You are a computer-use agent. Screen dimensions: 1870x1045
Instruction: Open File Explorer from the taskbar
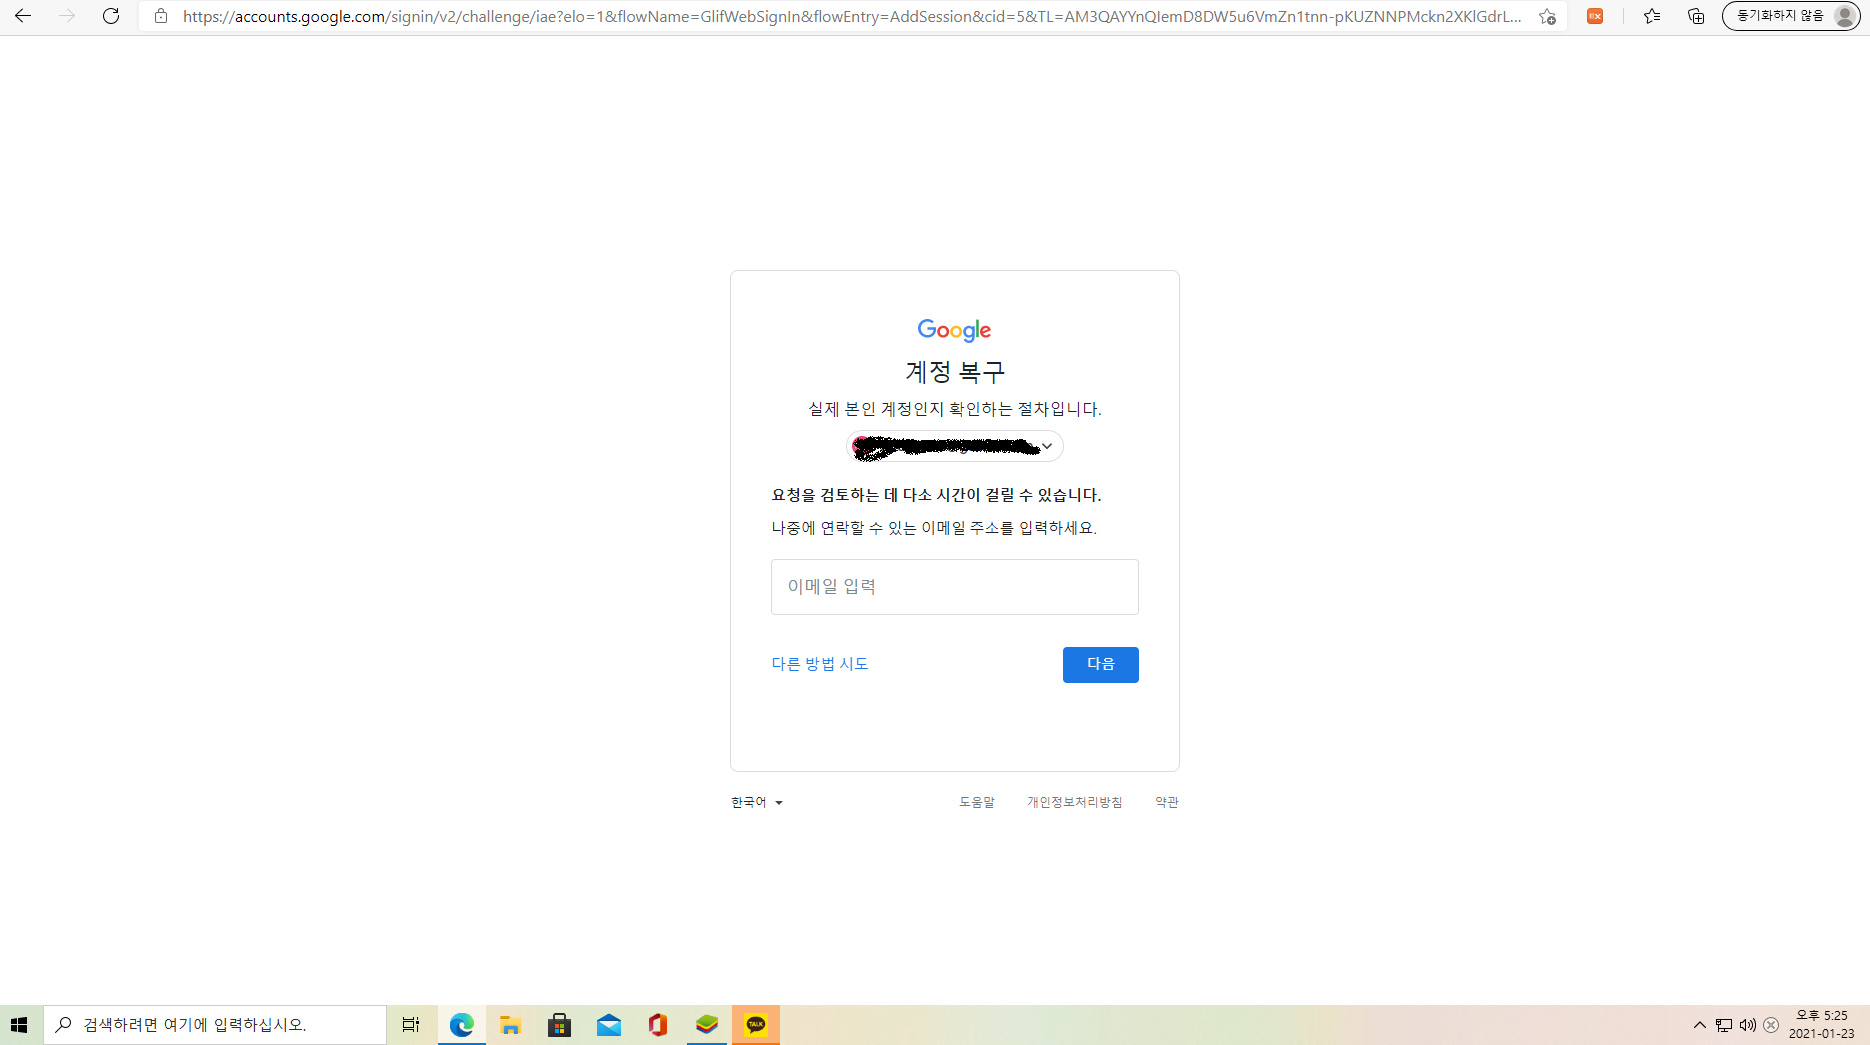pos(510,1024)
